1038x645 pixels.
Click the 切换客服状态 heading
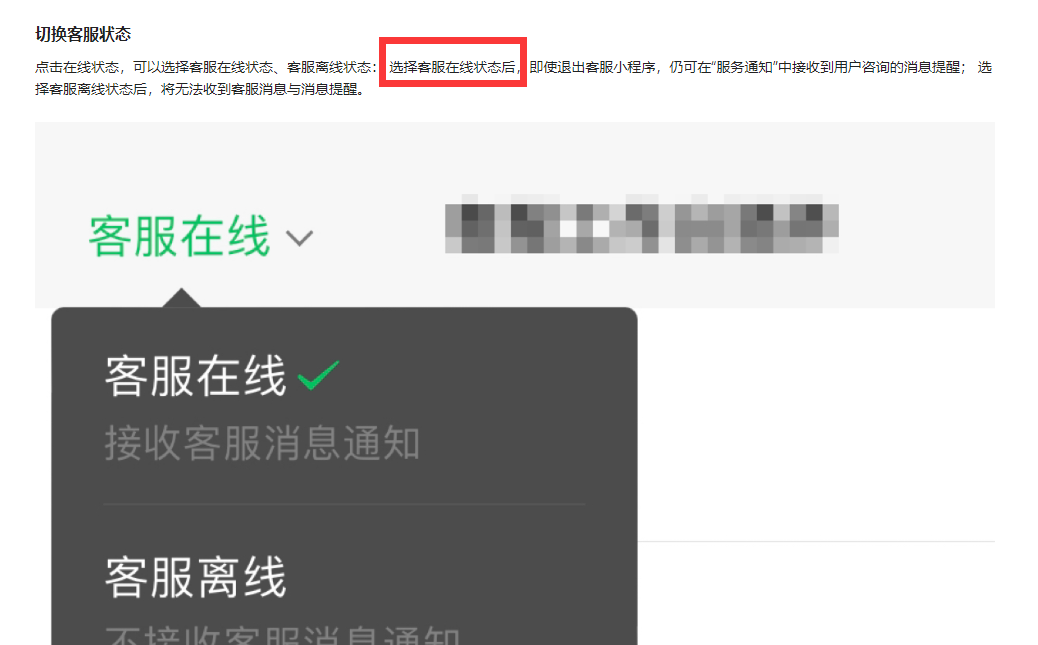point(83,34)
